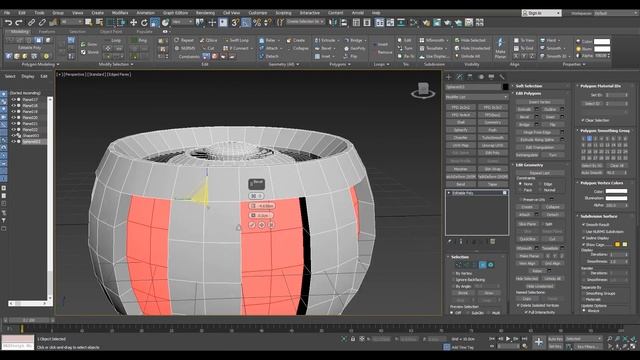Open the Hierarchy command panel tab
The height and width of the screenshot is (360, 640).
pyautogui.click(x=470, y=77)
